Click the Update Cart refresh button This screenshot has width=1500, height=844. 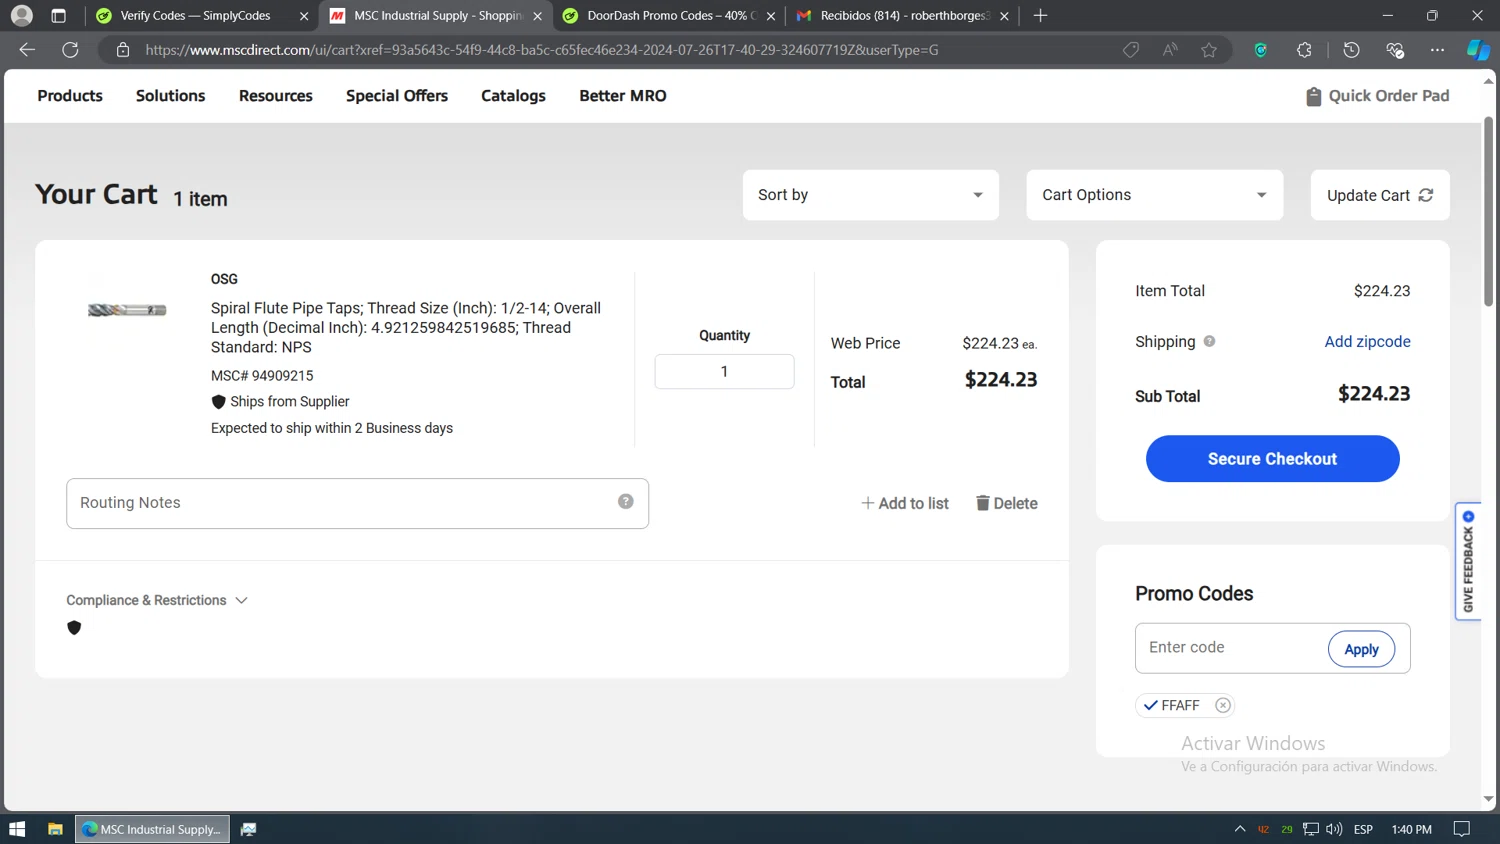1379,195
